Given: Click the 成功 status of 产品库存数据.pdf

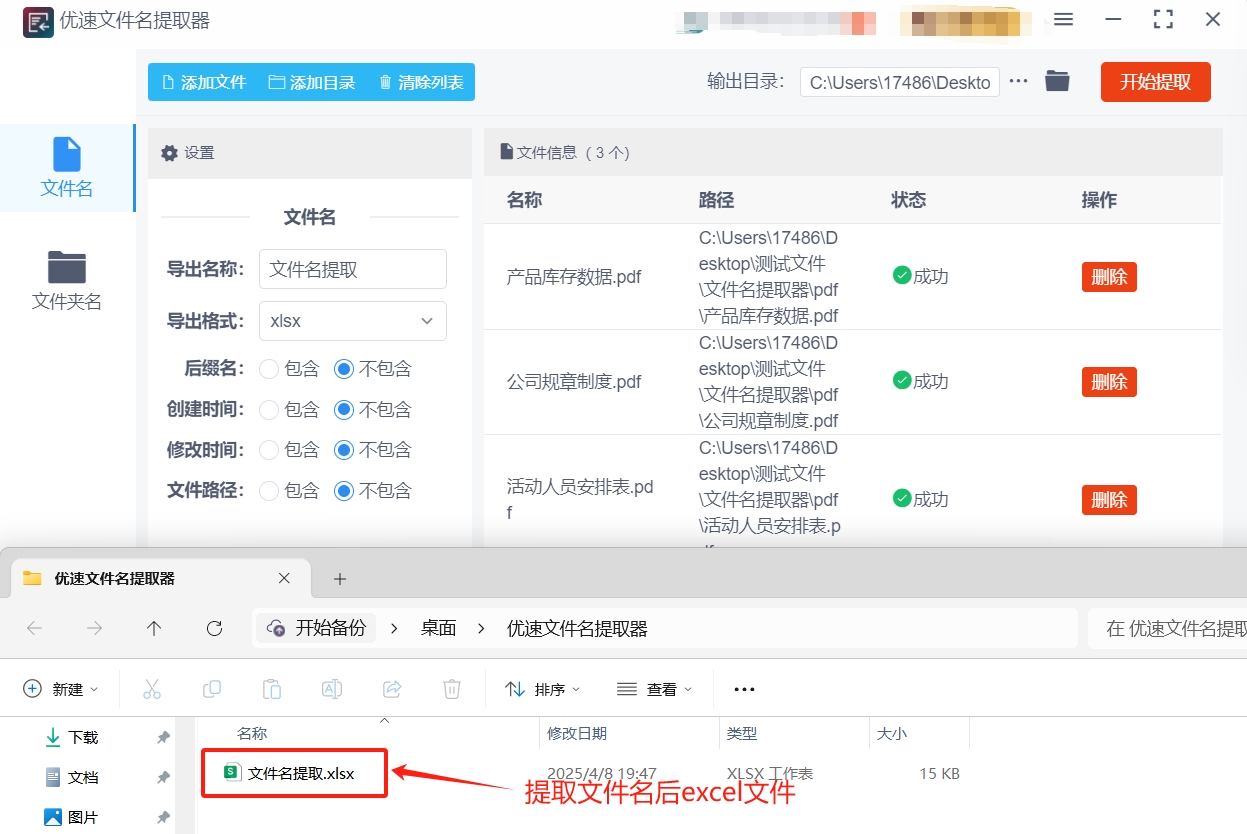Looking at the screenshot, I should pyautogui.click(x=920, y=276).
